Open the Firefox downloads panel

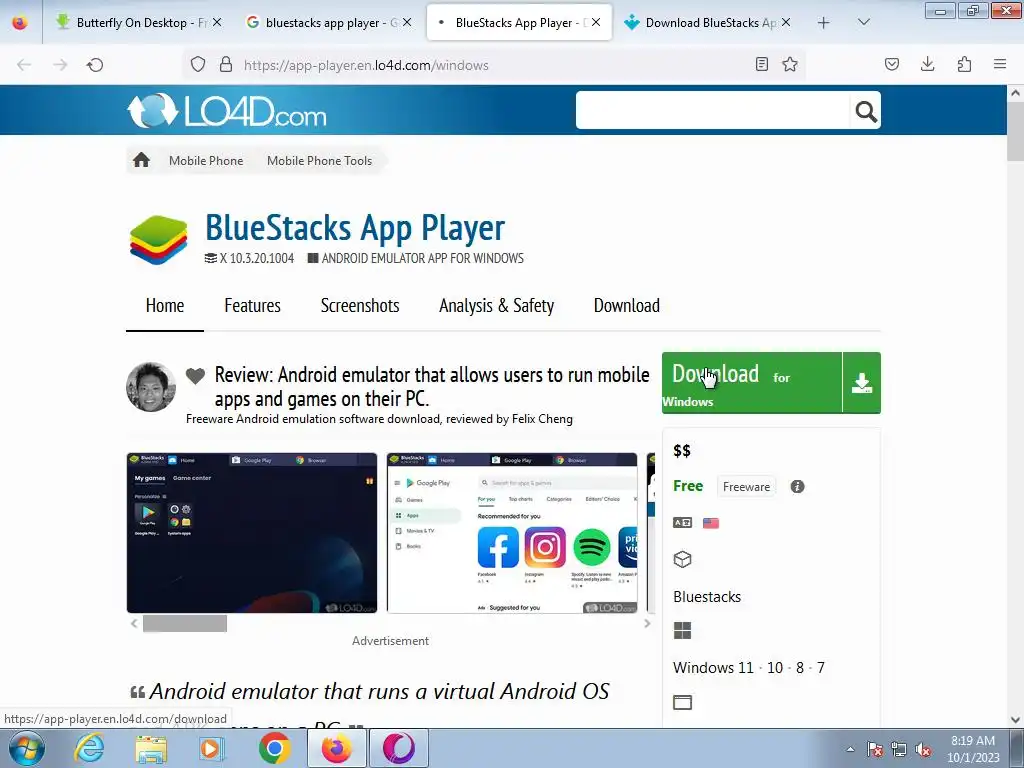[927, 64]
